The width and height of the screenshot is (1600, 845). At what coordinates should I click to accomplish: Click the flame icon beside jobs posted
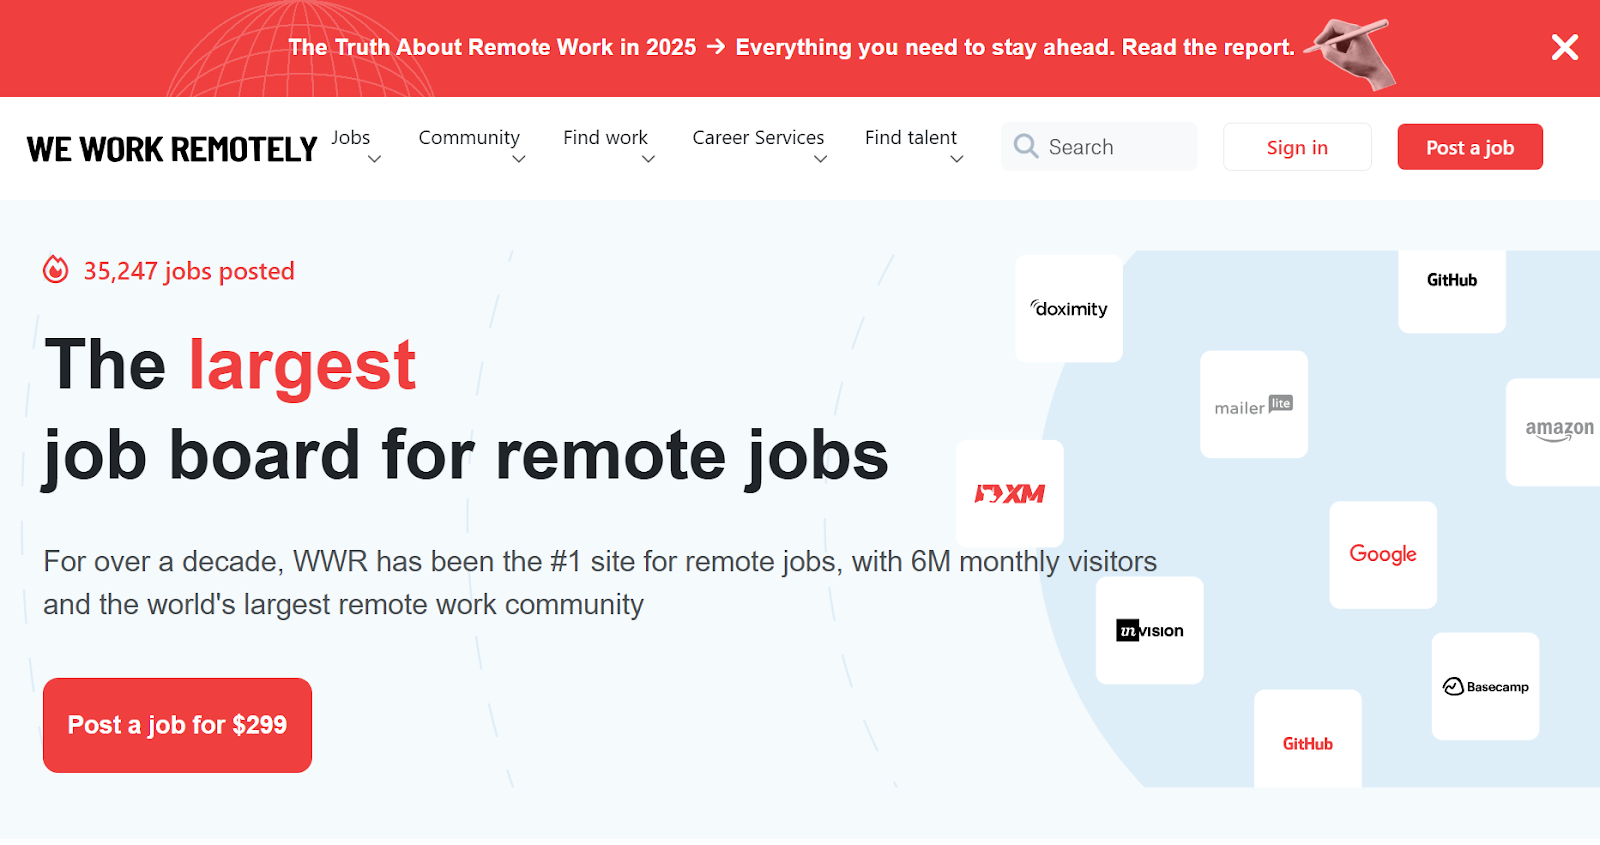click(x=56, y=270)
